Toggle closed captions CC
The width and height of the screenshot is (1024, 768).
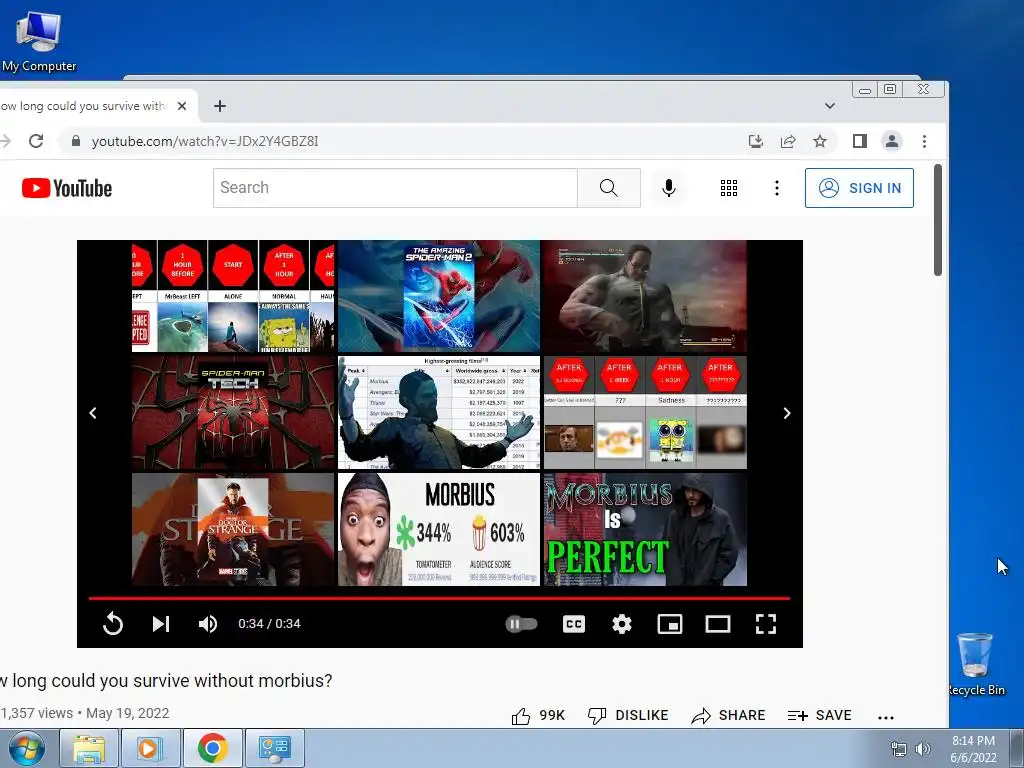[x=573, y=624]
